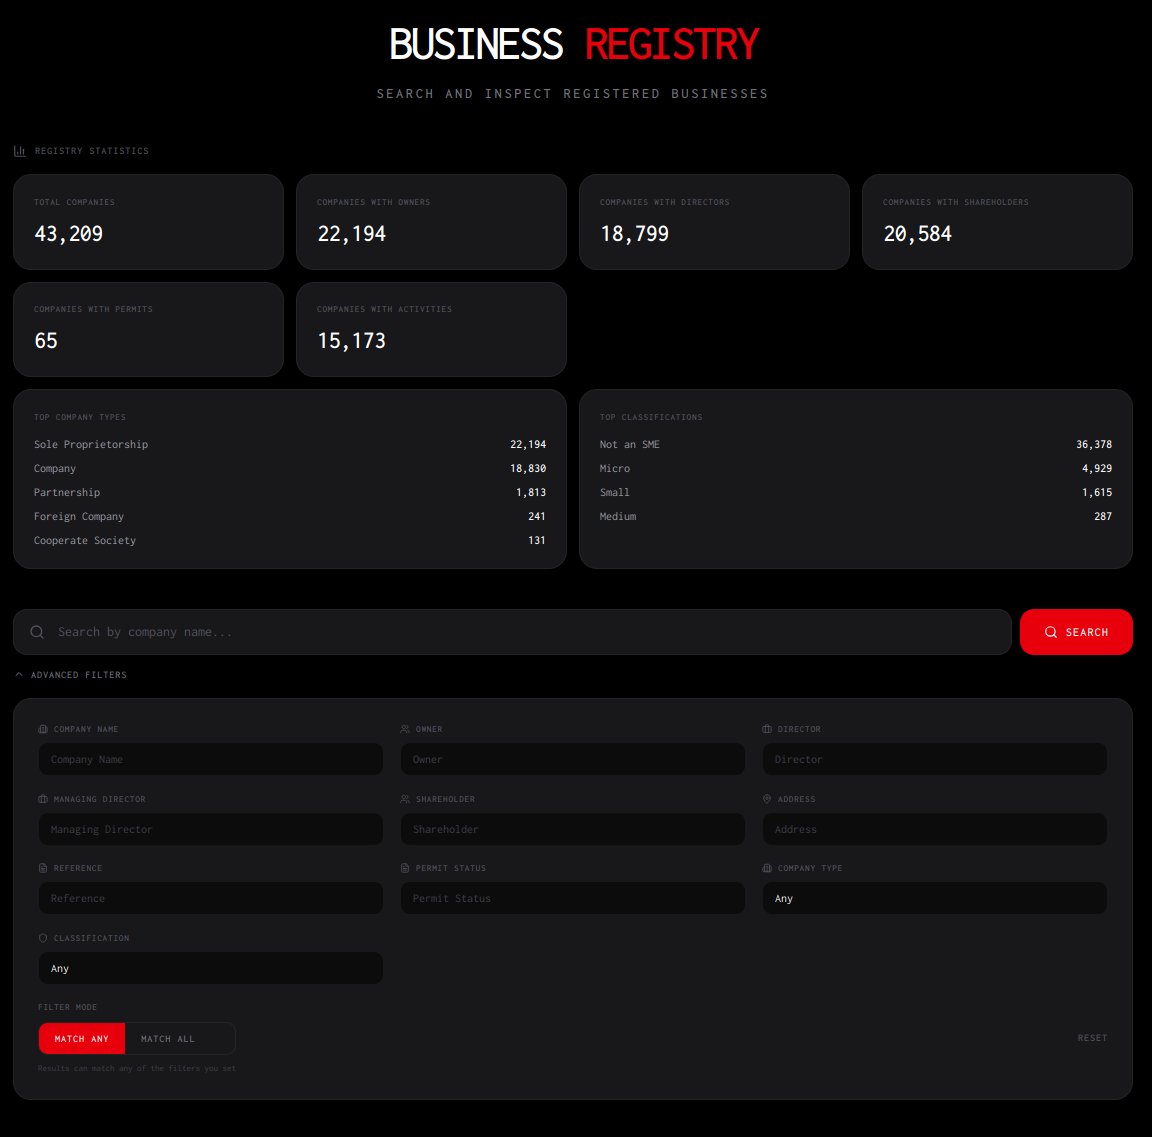Click the Medium value 287

tap(1103, 516)
